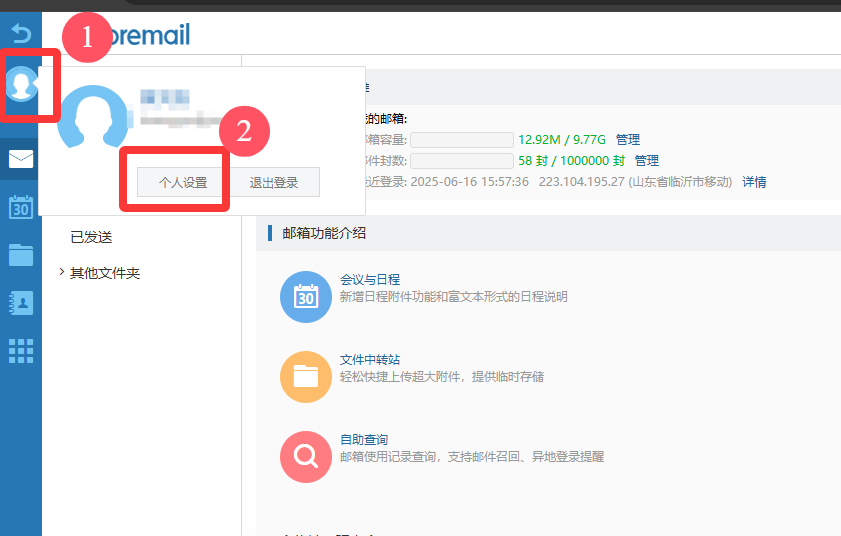The width and height of the screenshot is (841, 536).
Task: Click the blue 会议与日程 calendar circle icon
Action: pyautogui.click(x=305, y=297)
